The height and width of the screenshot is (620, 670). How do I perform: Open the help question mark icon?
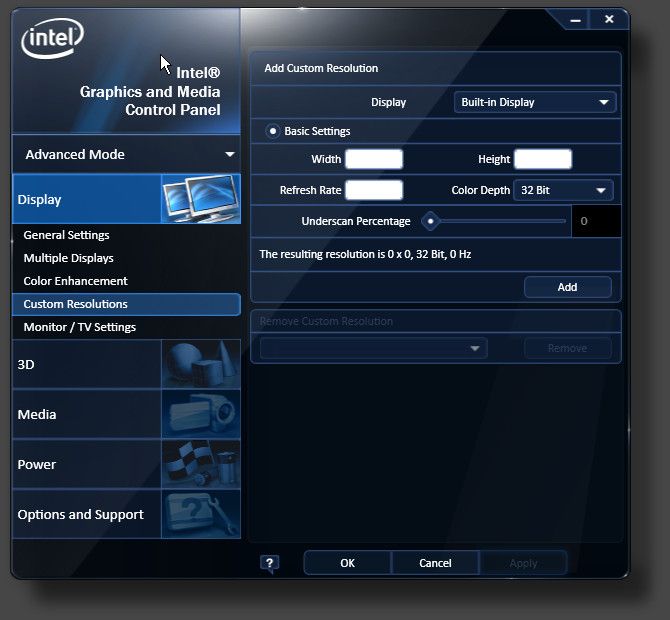[270, 563]
